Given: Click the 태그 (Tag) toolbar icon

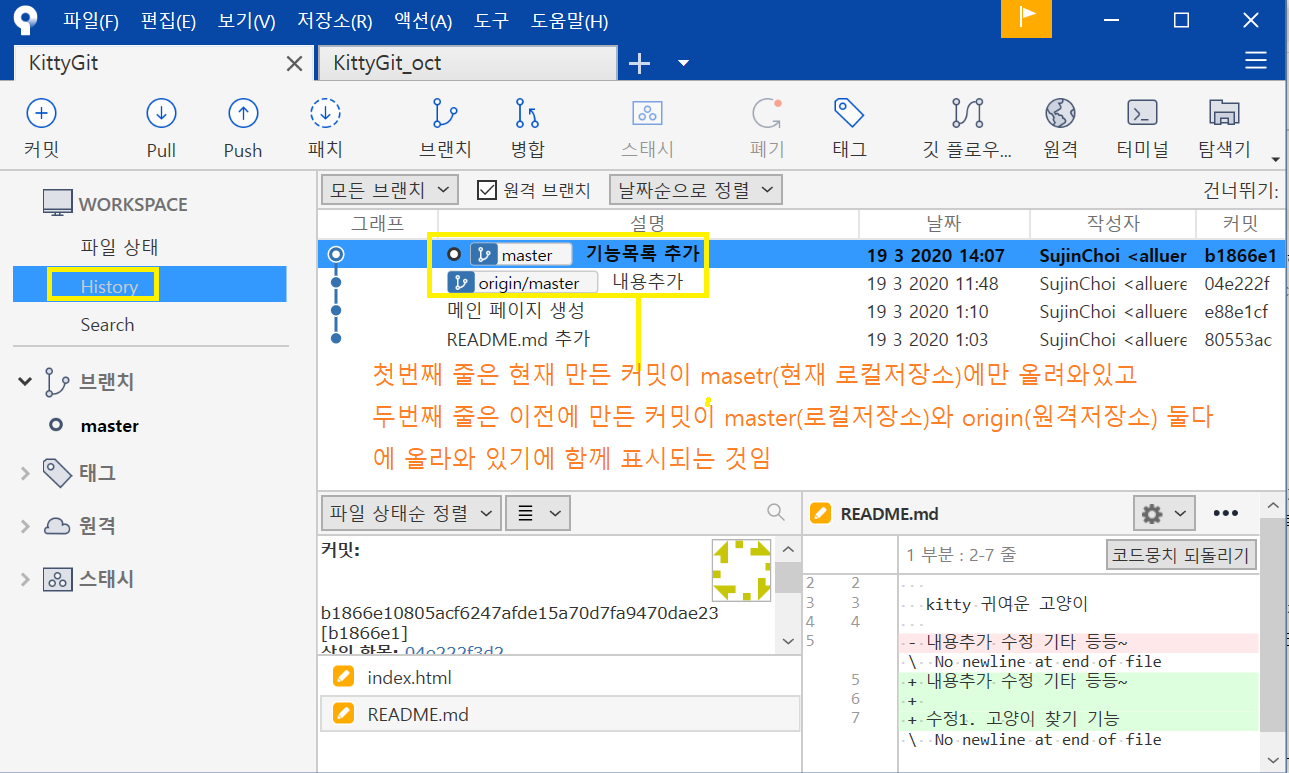Looking at the screenshot, I should click(x=849, y=114).
